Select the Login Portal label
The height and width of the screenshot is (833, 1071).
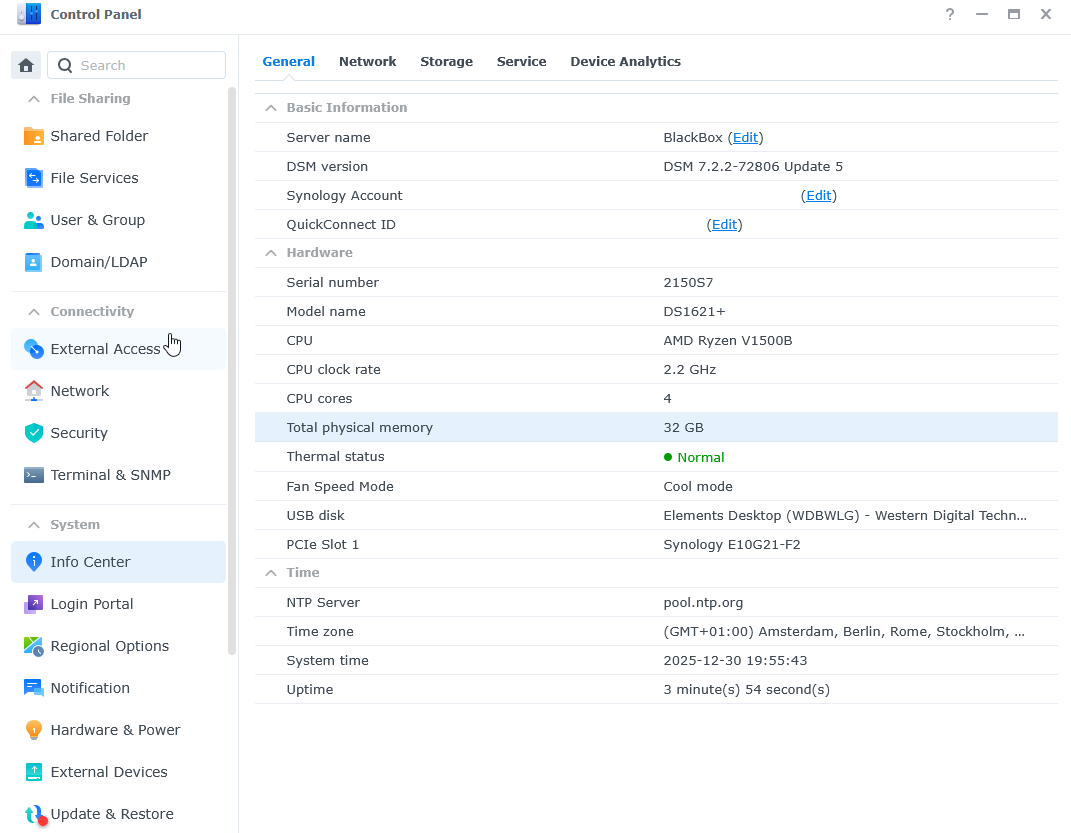point(92,604)
